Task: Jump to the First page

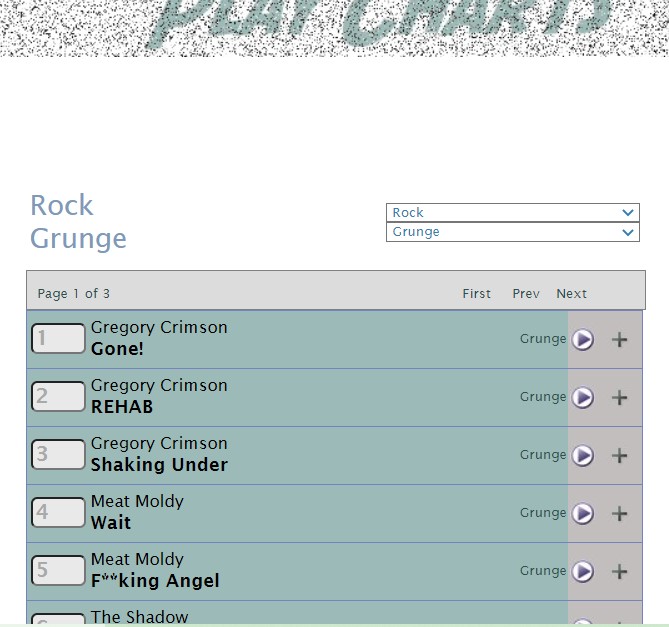Action: click(477, 294)
